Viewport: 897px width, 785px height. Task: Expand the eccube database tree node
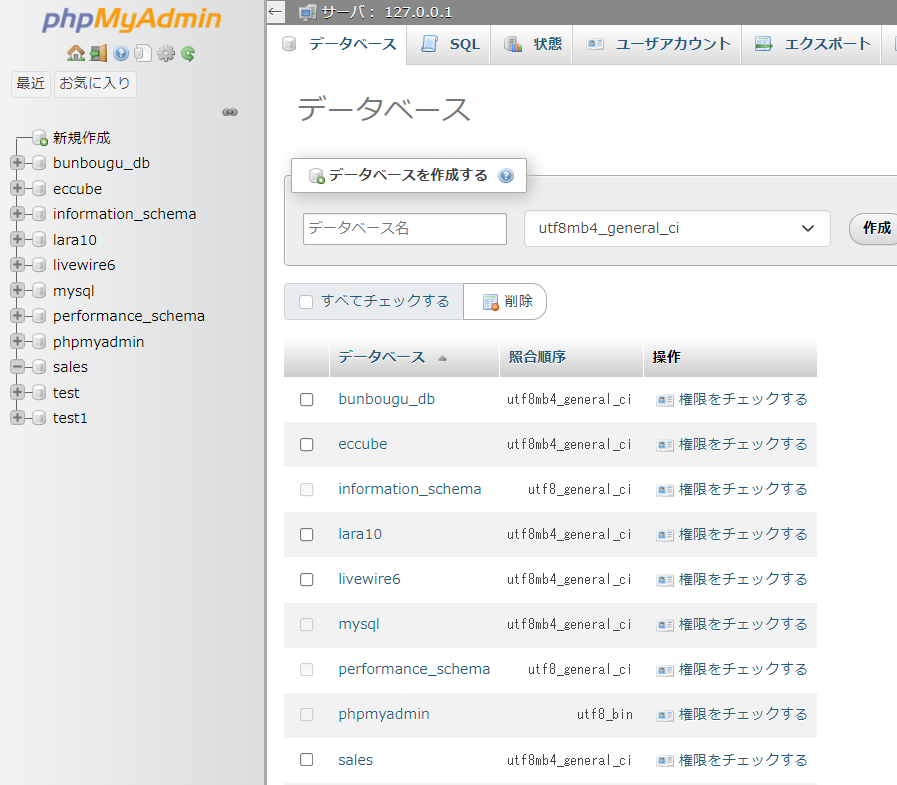(x=17, y=189)
